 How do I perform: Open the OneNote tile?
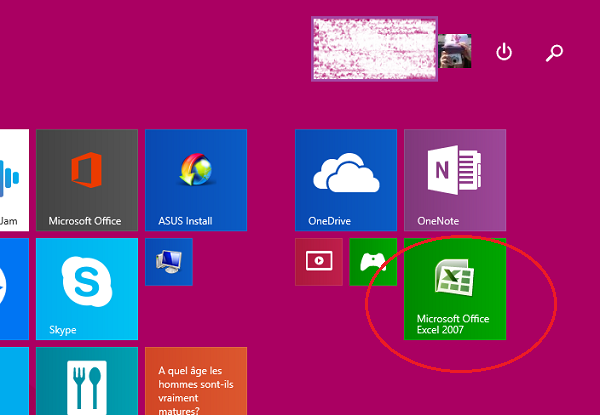[x=455, y=180]
